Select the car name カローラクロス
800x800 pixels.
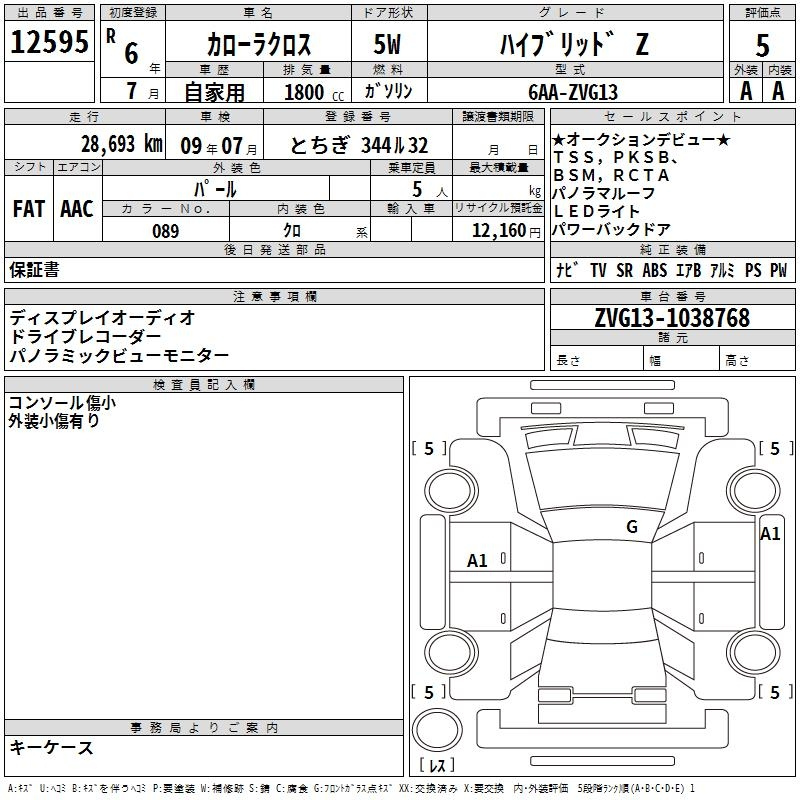click(x=258, y=45)
